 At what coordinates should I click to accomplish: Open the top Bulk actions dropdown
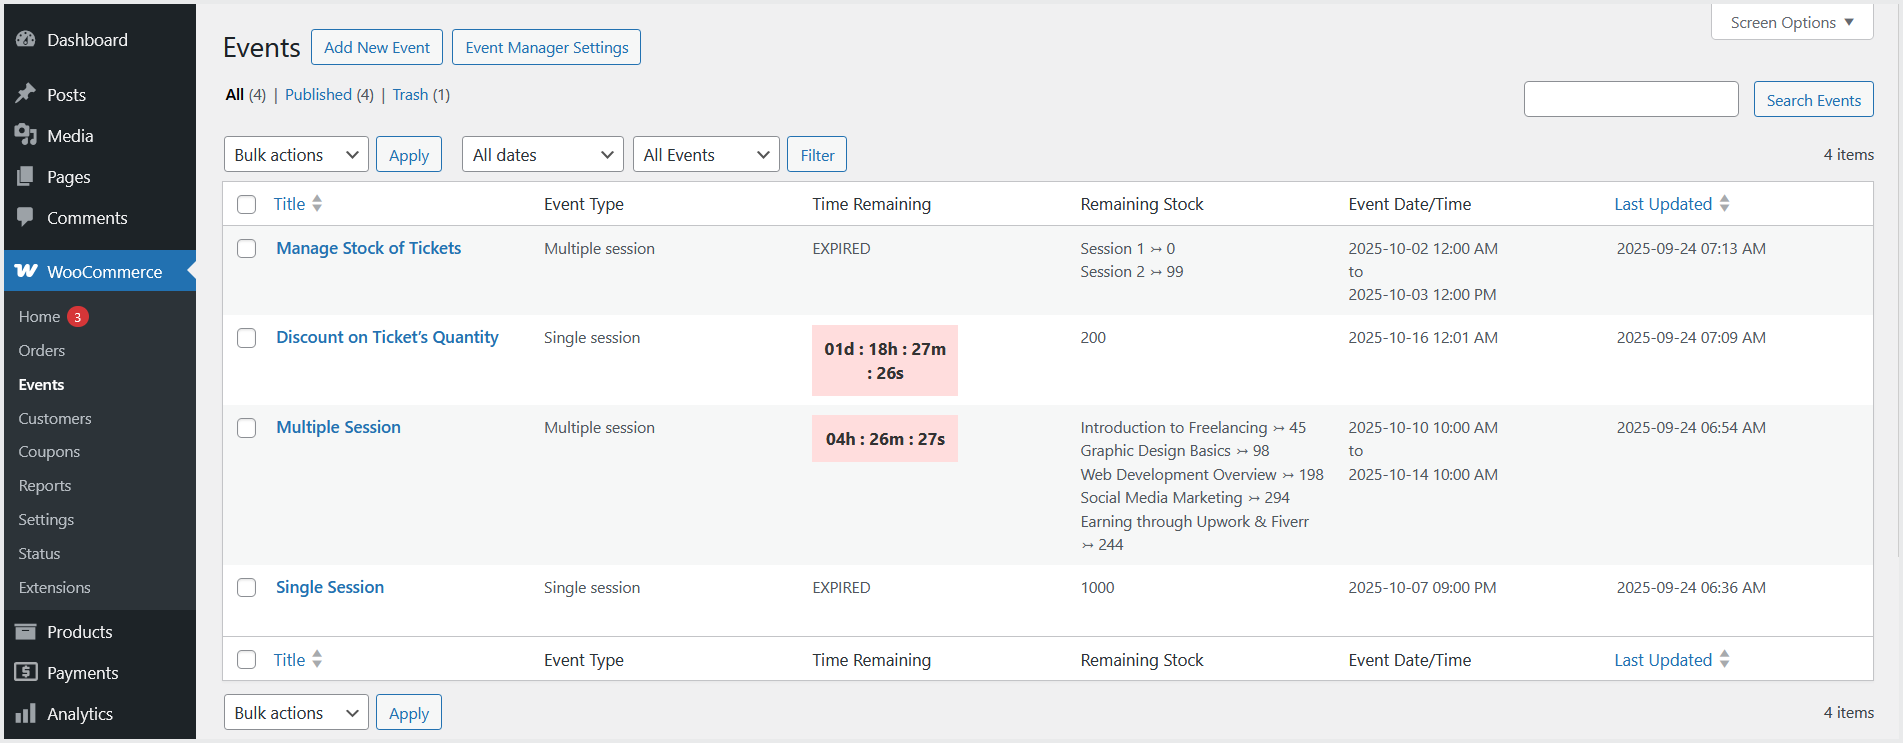coord(296,155)
